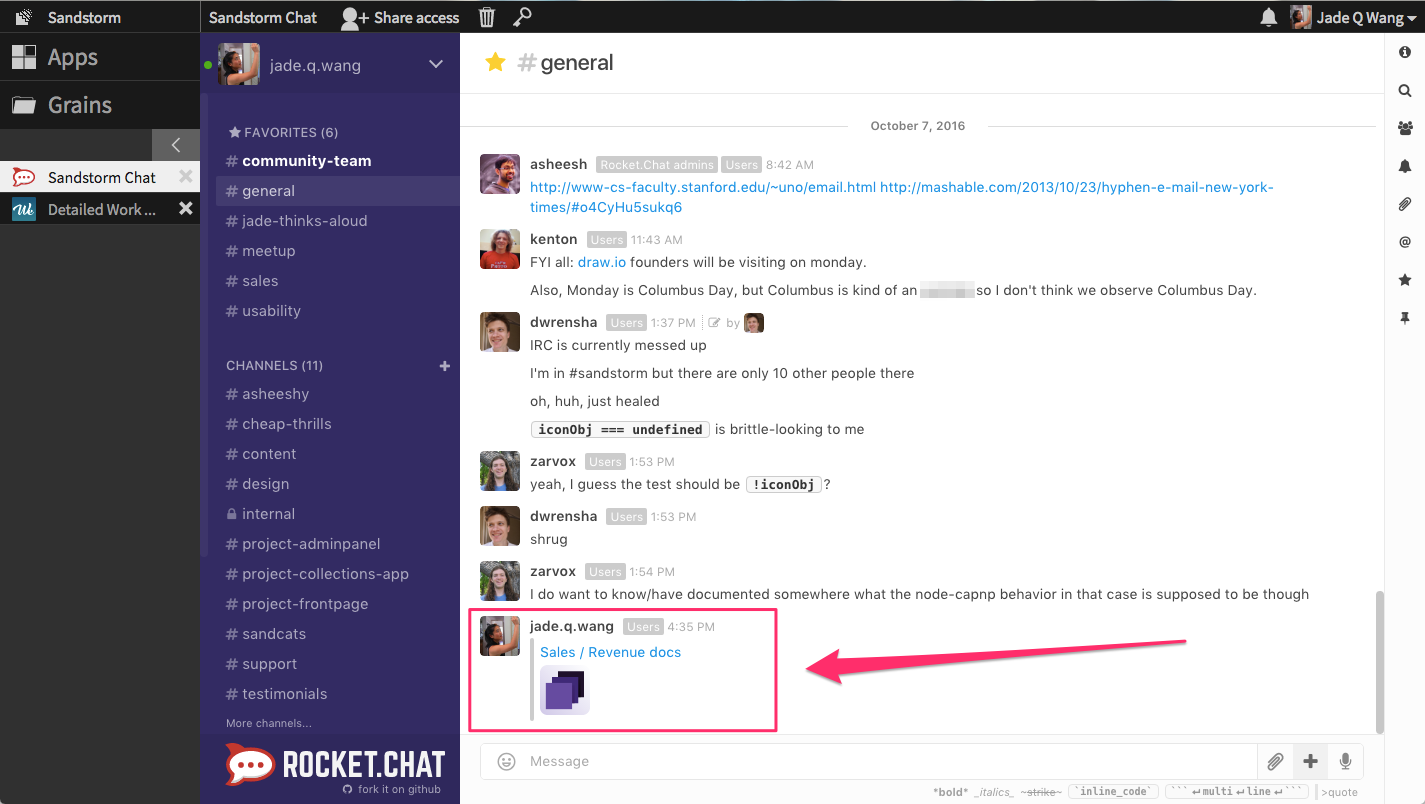The height and width of the screenshot is (804, 1425).
Task: Open files list paperclip in right sidebar
Action: pyautogui.click(x=1405, y=204)
